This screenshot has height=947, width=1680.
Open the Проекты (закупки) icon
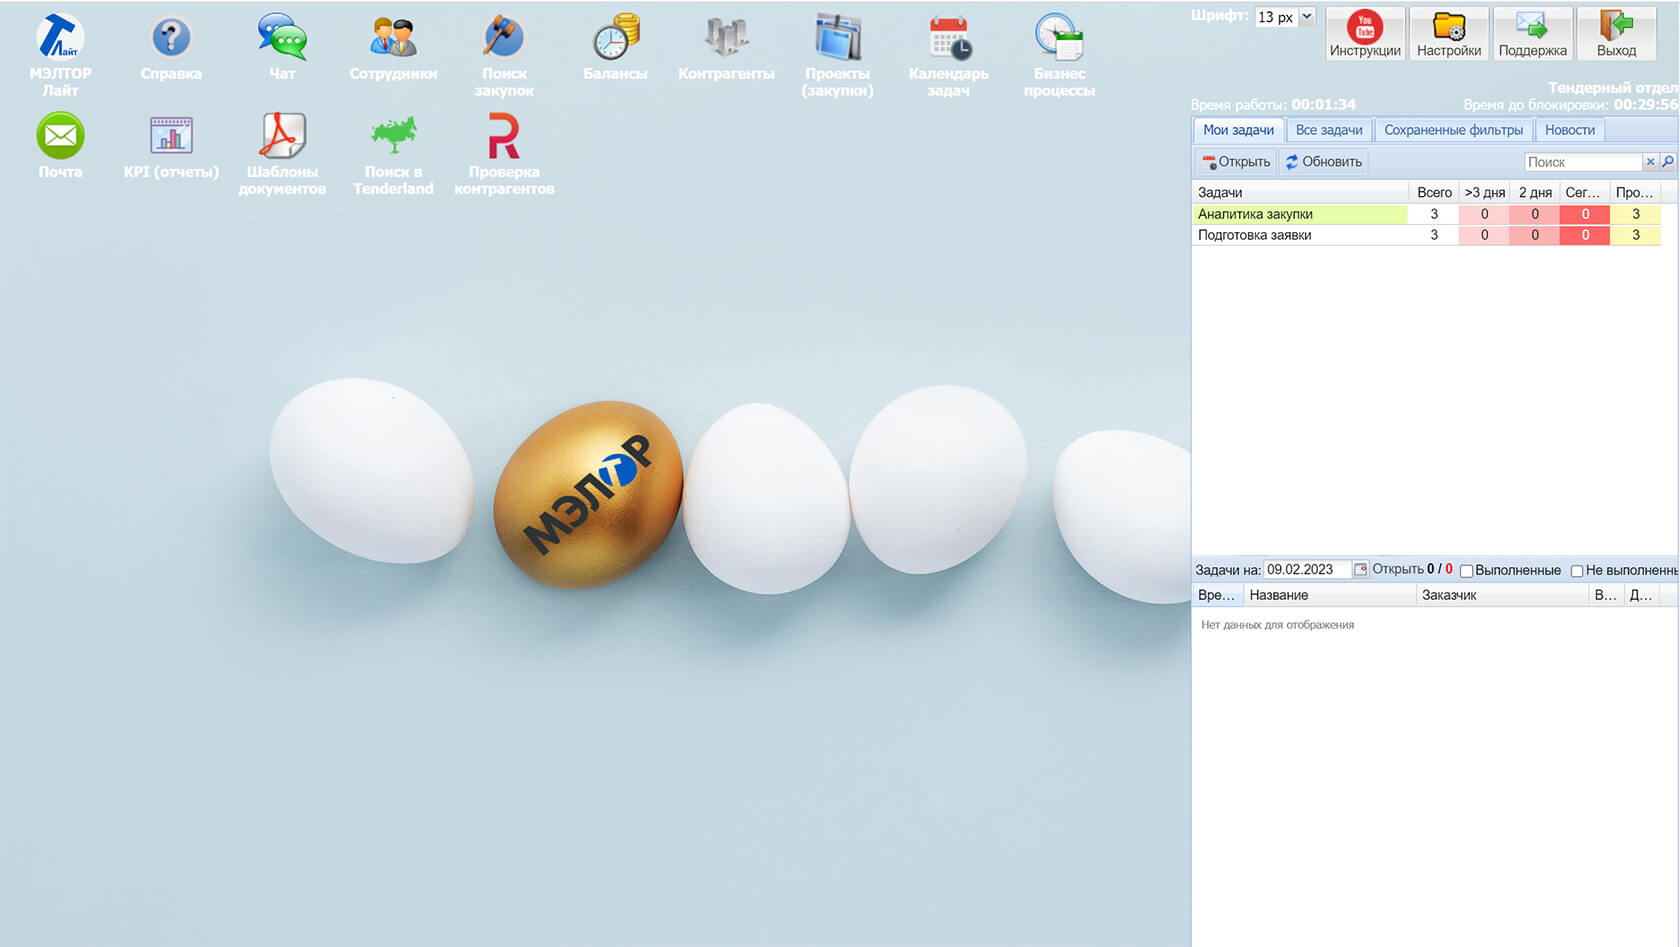pos(837,55)
